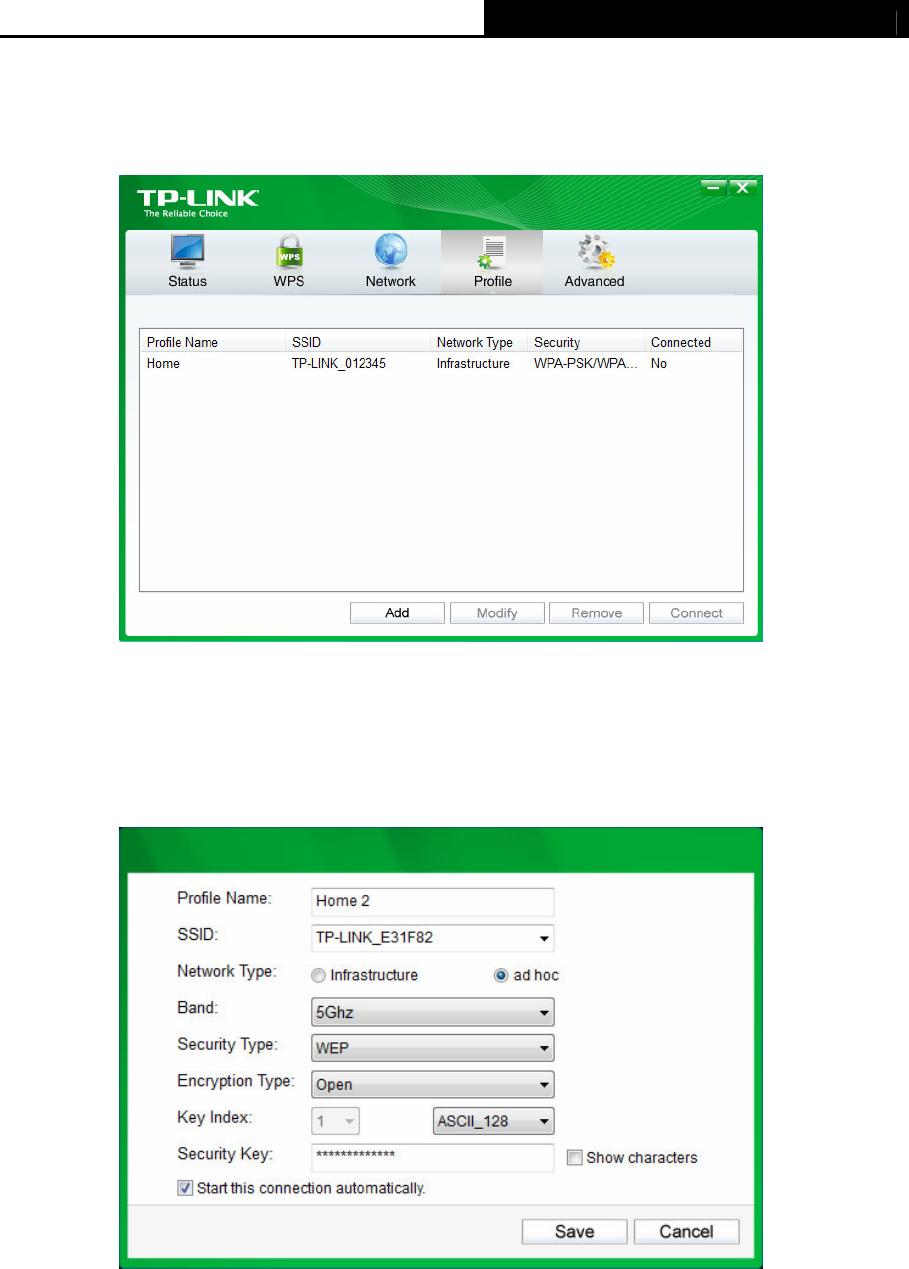Open the Security Type dropdown
The width and height of the screenshot is (909, 1269).
432,1048
